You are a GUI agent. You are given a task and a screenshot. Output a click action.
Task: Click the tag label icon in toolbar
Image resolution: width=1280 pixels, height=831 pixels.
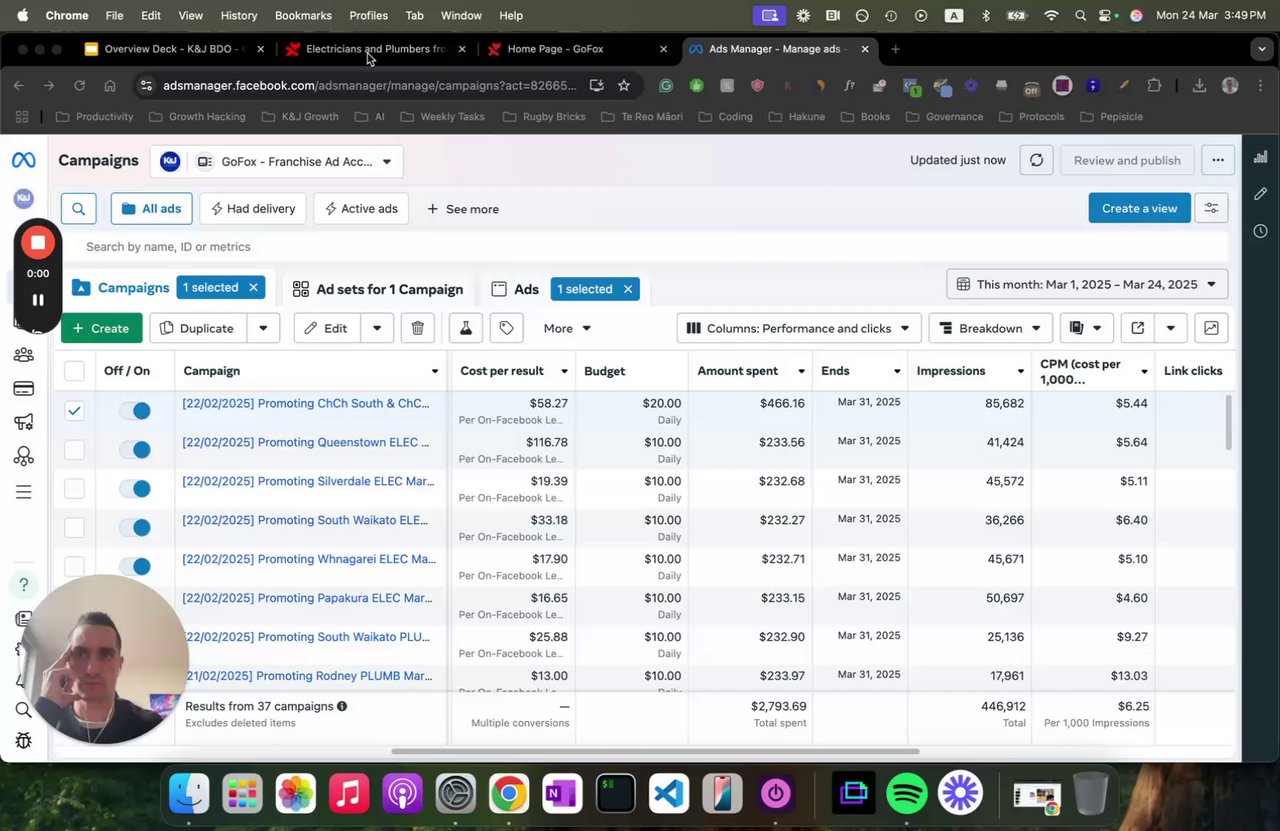click(507, 328)
